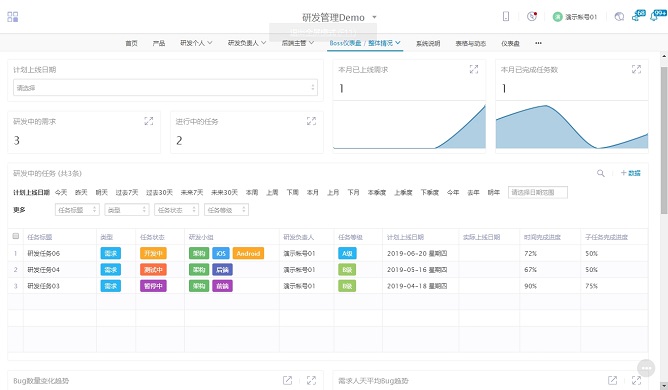The image size is (668, 390).
Task: Expand Bug数量变化趋势 chart to fullscreen
Action: [311, 380]
